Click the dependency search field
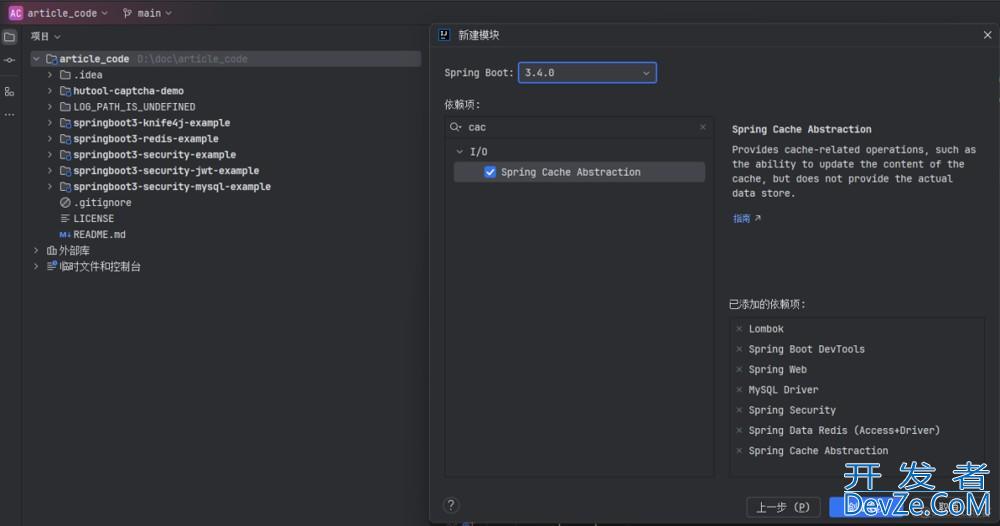 click(x=579, y=127)
